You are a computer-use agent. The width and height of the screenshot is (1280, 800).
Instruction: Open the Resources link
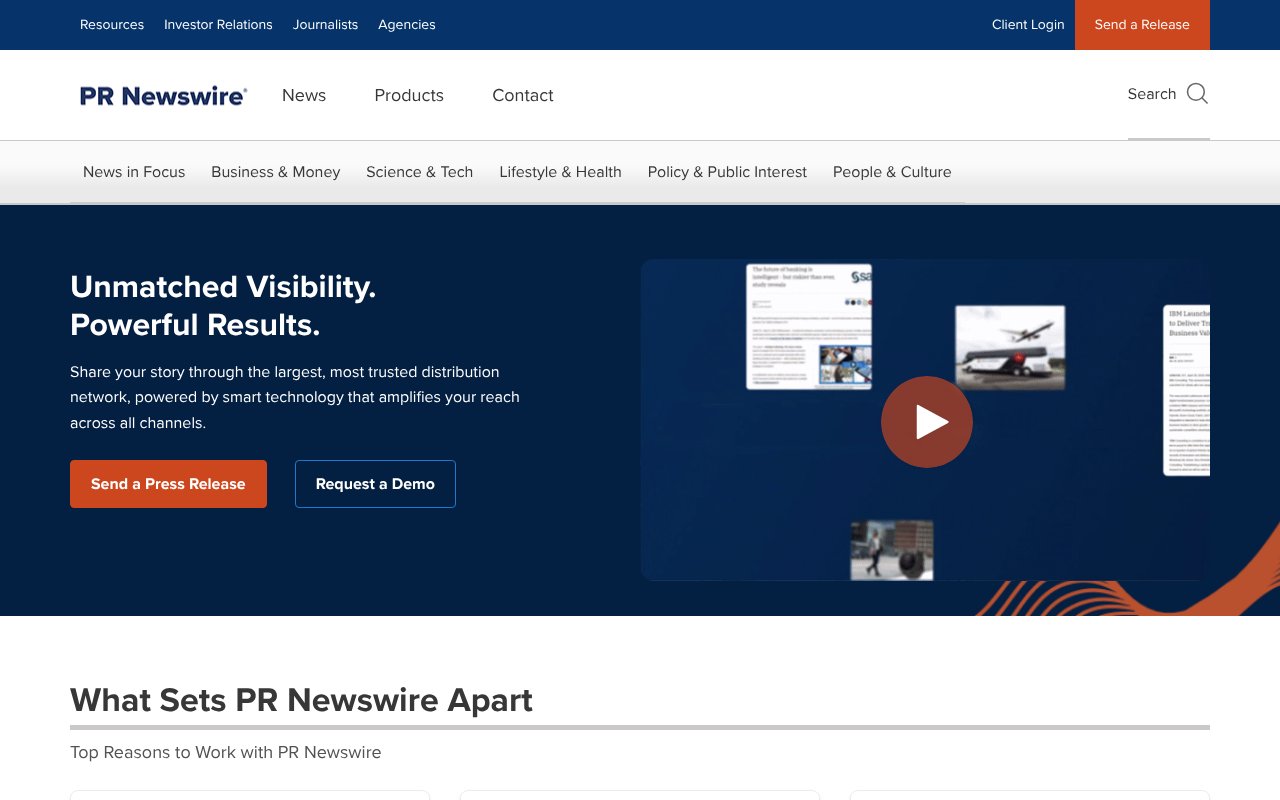click(112, 25)
